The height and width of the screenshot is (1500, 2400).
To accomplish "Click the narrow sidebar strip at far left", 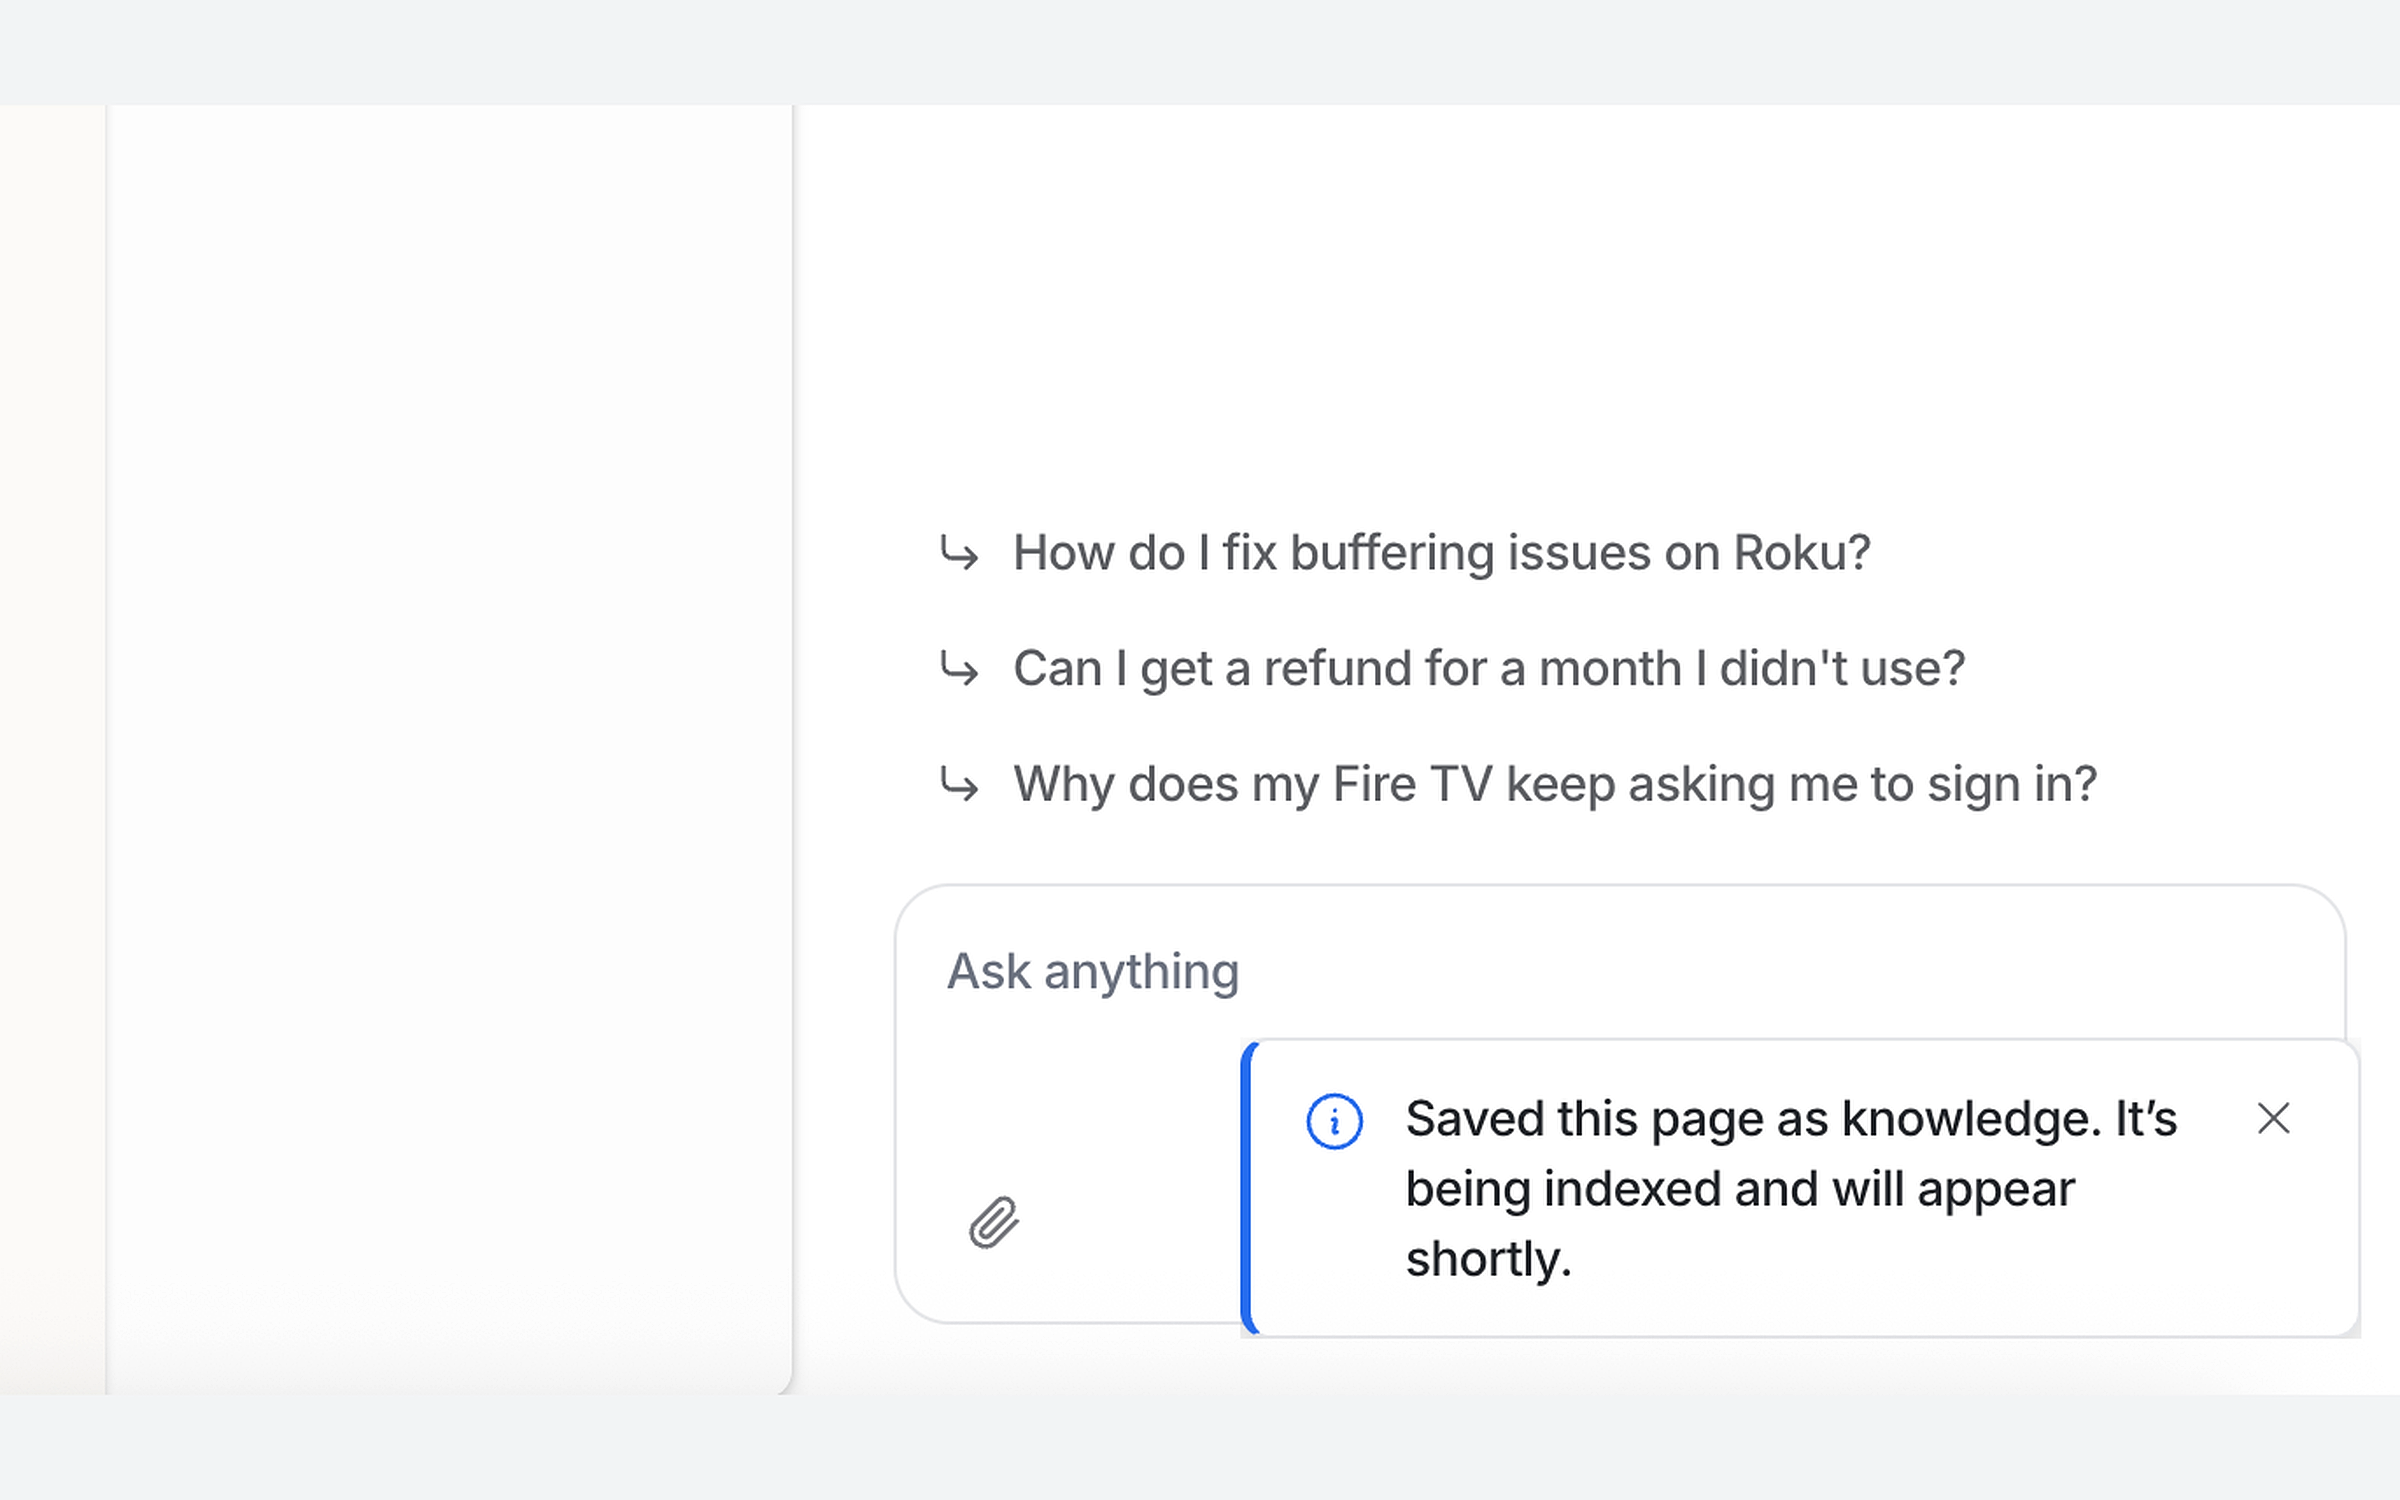I will (x=52, y=748).
